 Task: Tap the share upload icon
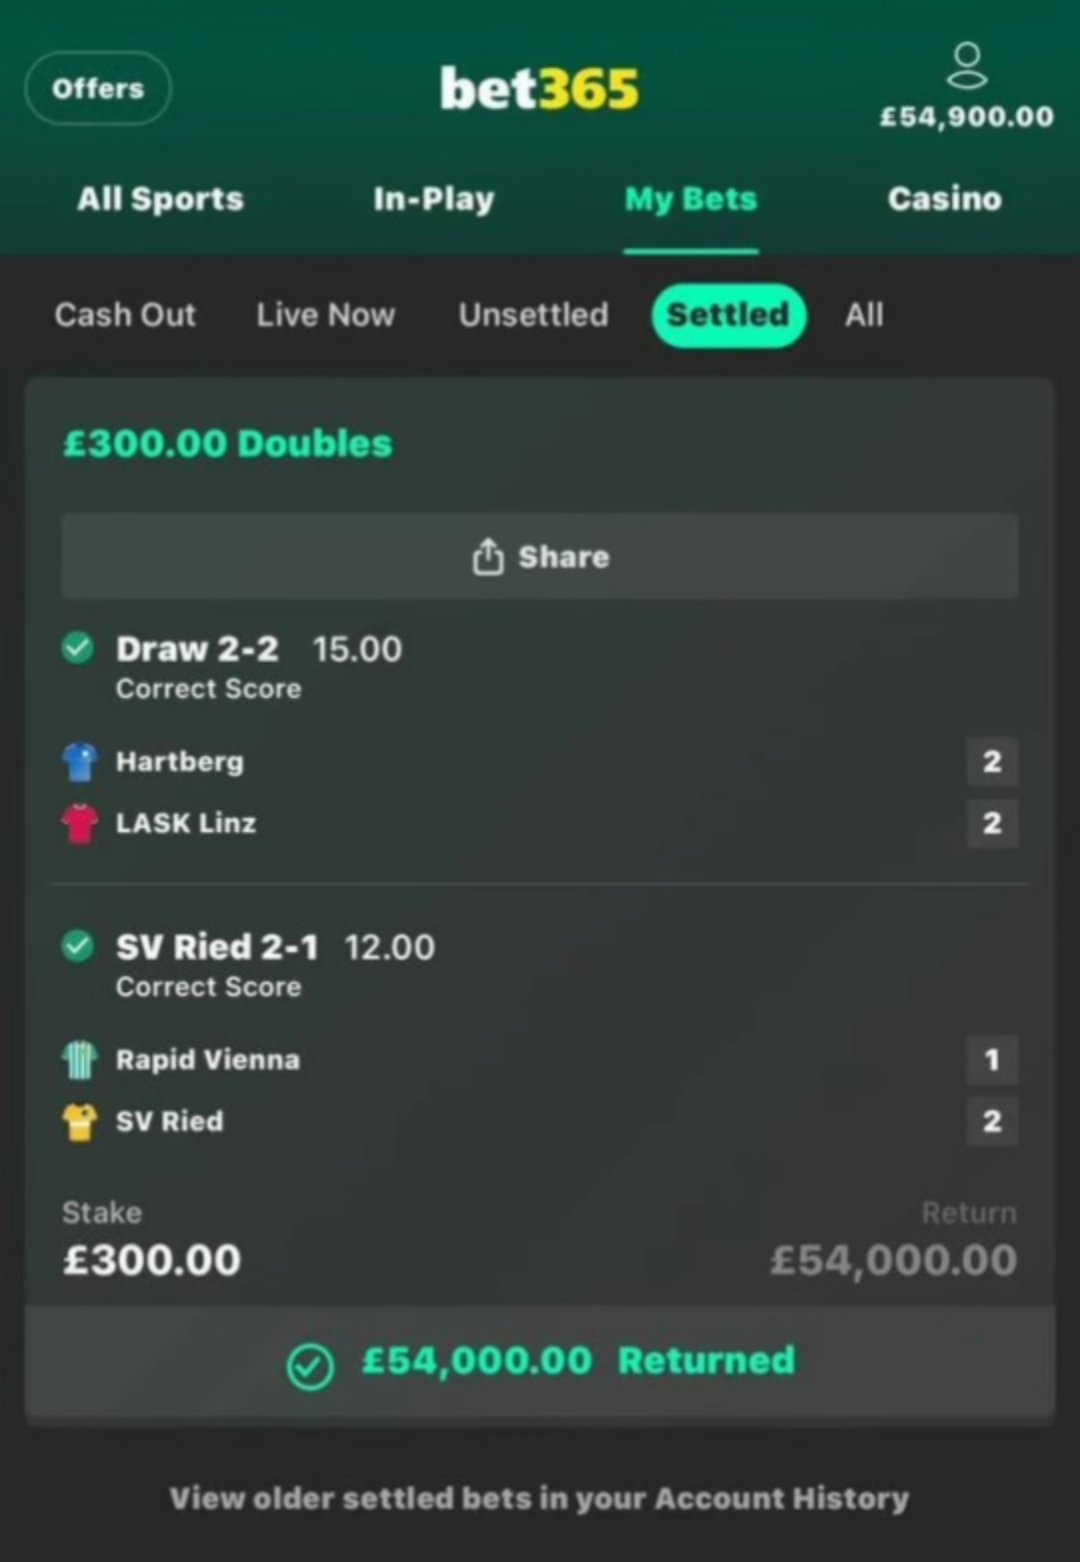[x=488, y=557]
